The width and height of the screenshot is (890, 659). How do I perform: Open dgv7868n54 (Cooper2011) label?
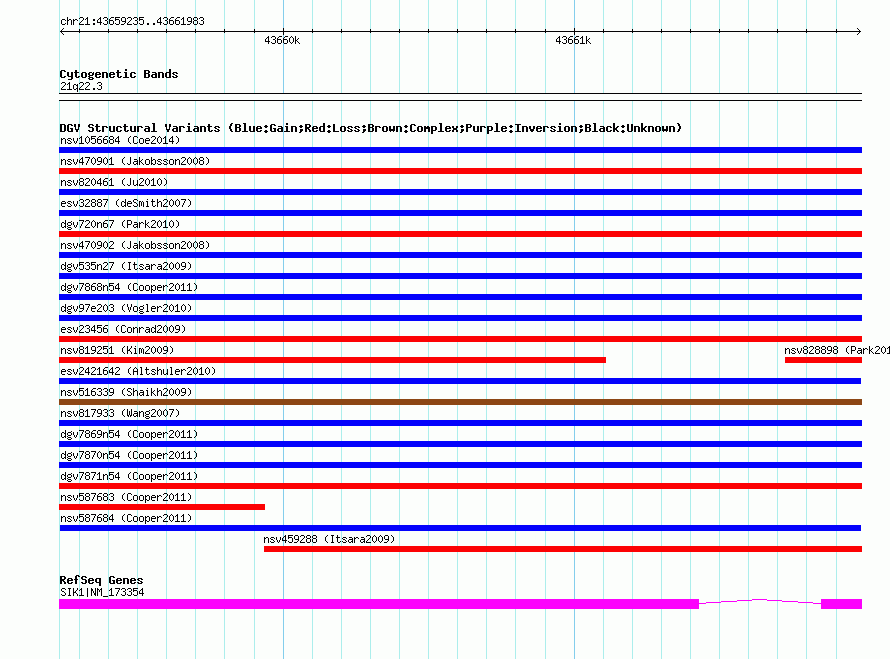pyautogui.click(x=129, y=287)
